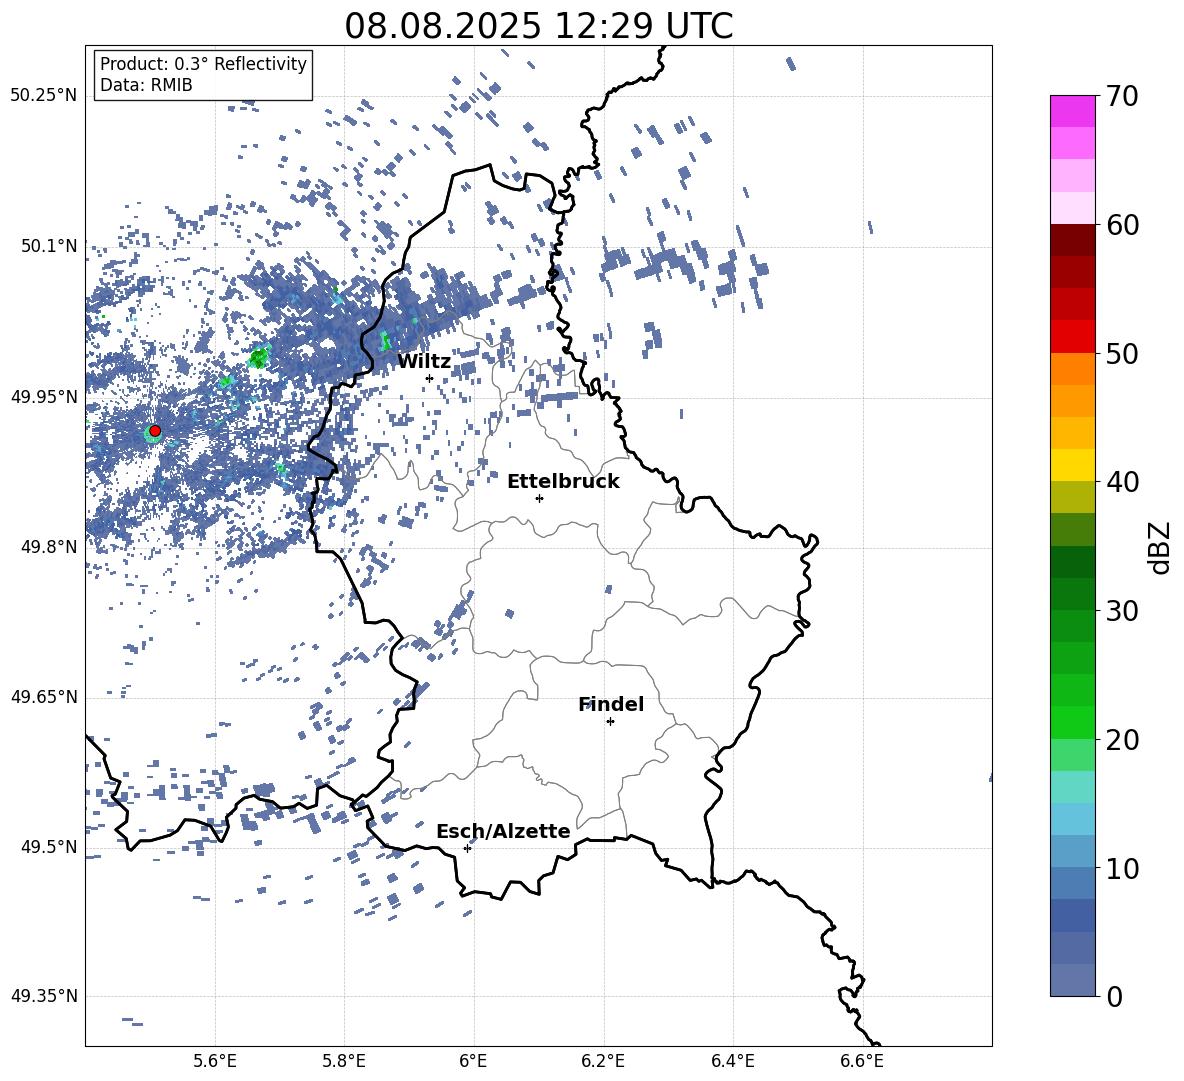Click the Data: RMIB text
The width and height of the screenshot is (1184, 1081).
pos(146,85)
